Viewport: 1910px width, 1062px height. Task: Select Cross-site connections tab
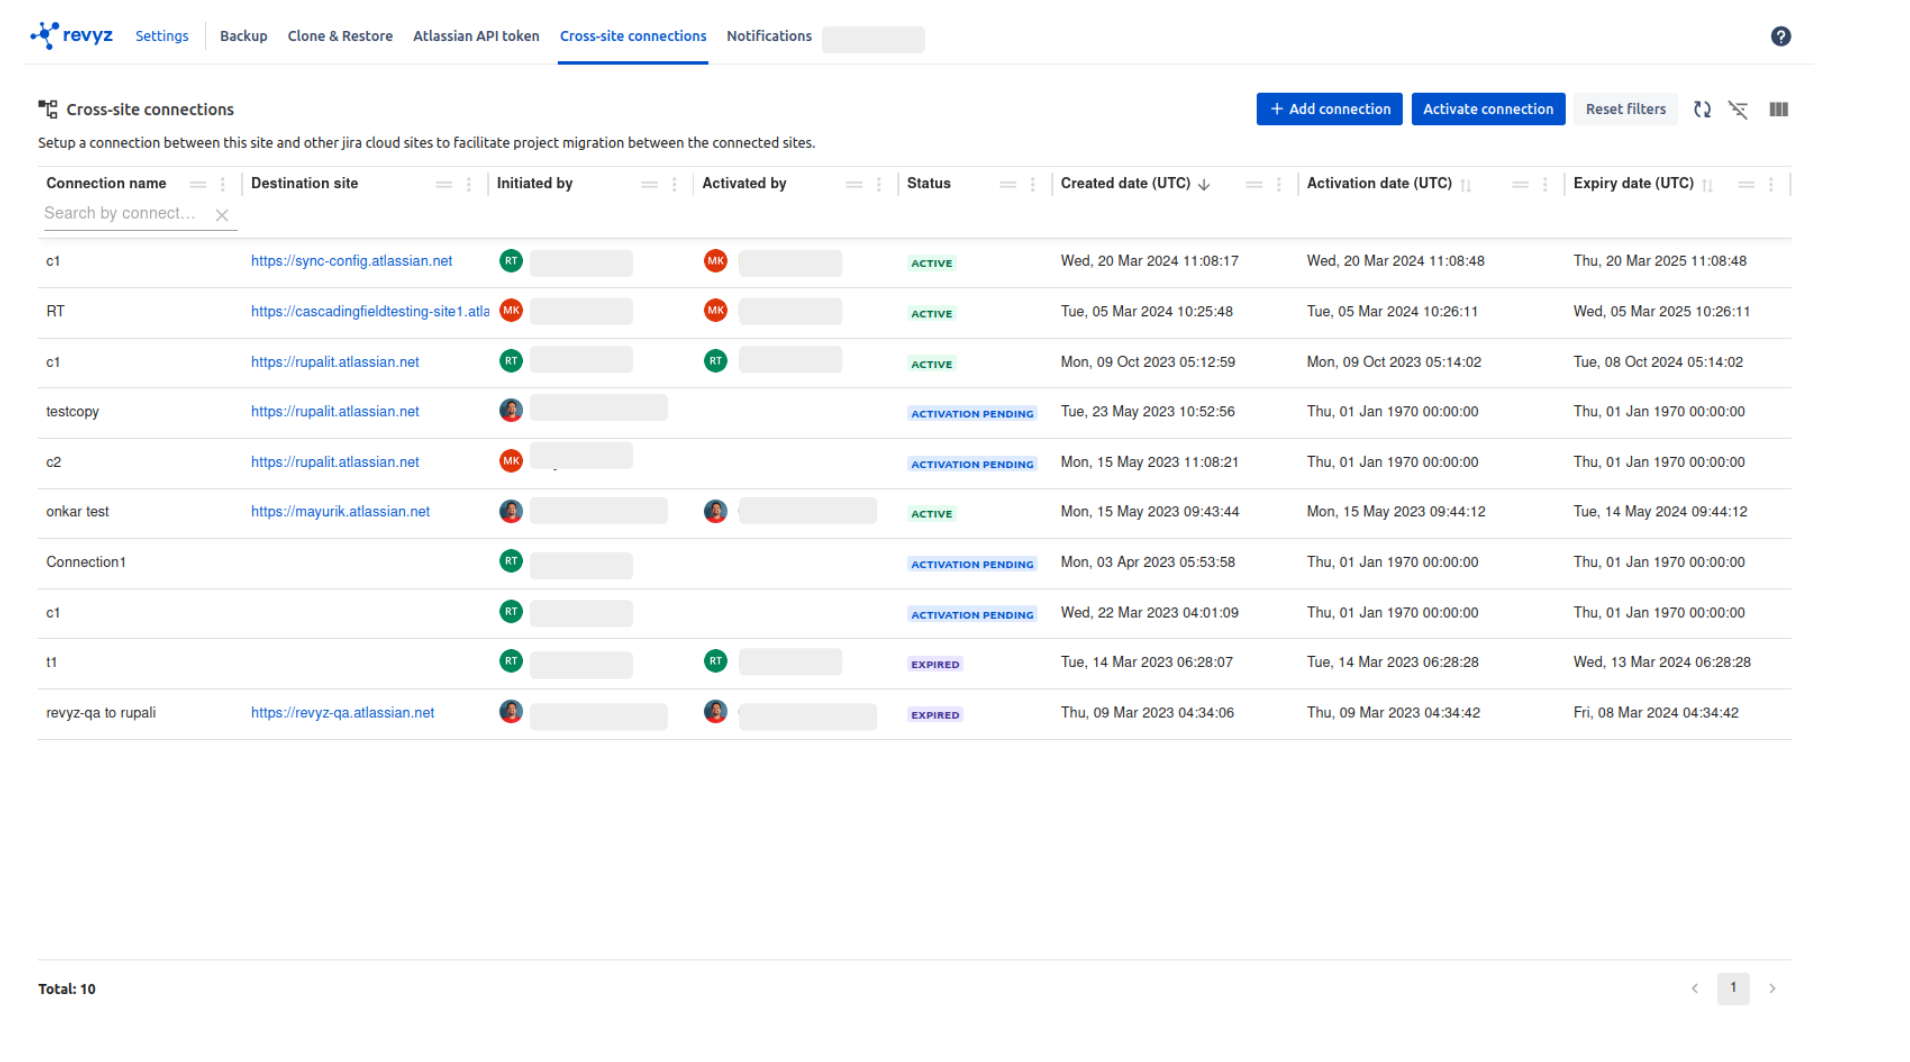point(633,36)
